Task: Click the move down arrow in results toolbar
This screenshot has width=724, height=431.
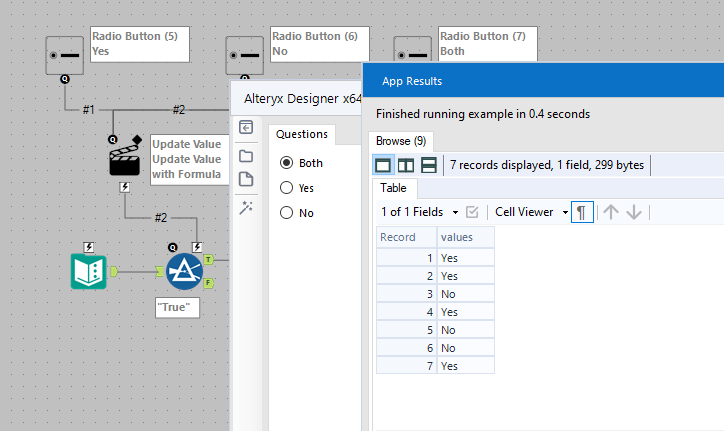Action: [x=634, y=212]
